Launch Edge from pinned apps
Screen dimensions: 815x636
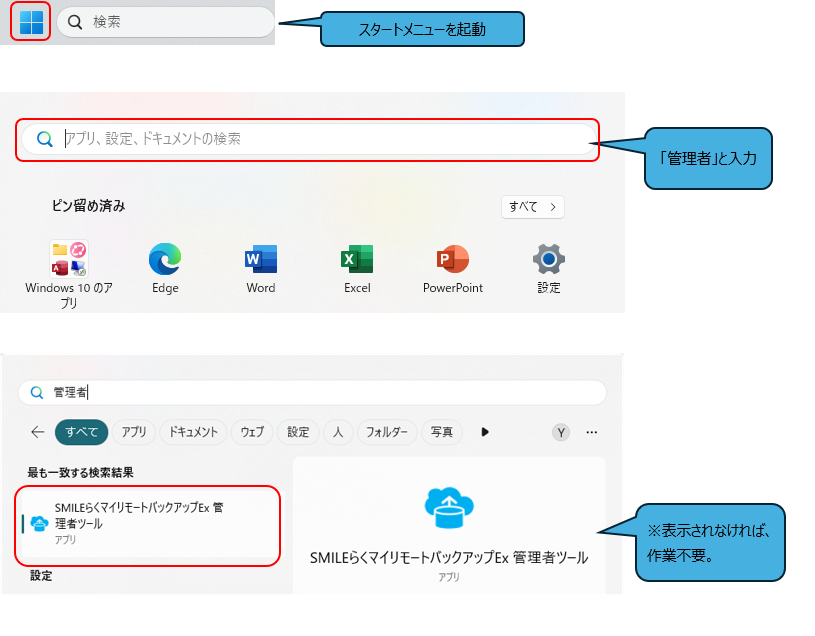(x=165, y=268)
